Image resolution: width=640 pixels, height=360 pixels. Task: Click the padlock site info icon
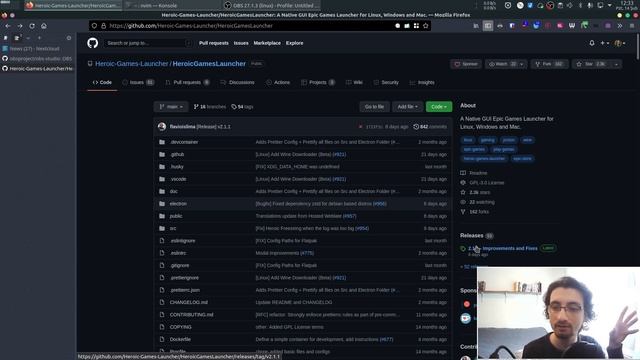[104, 26]
